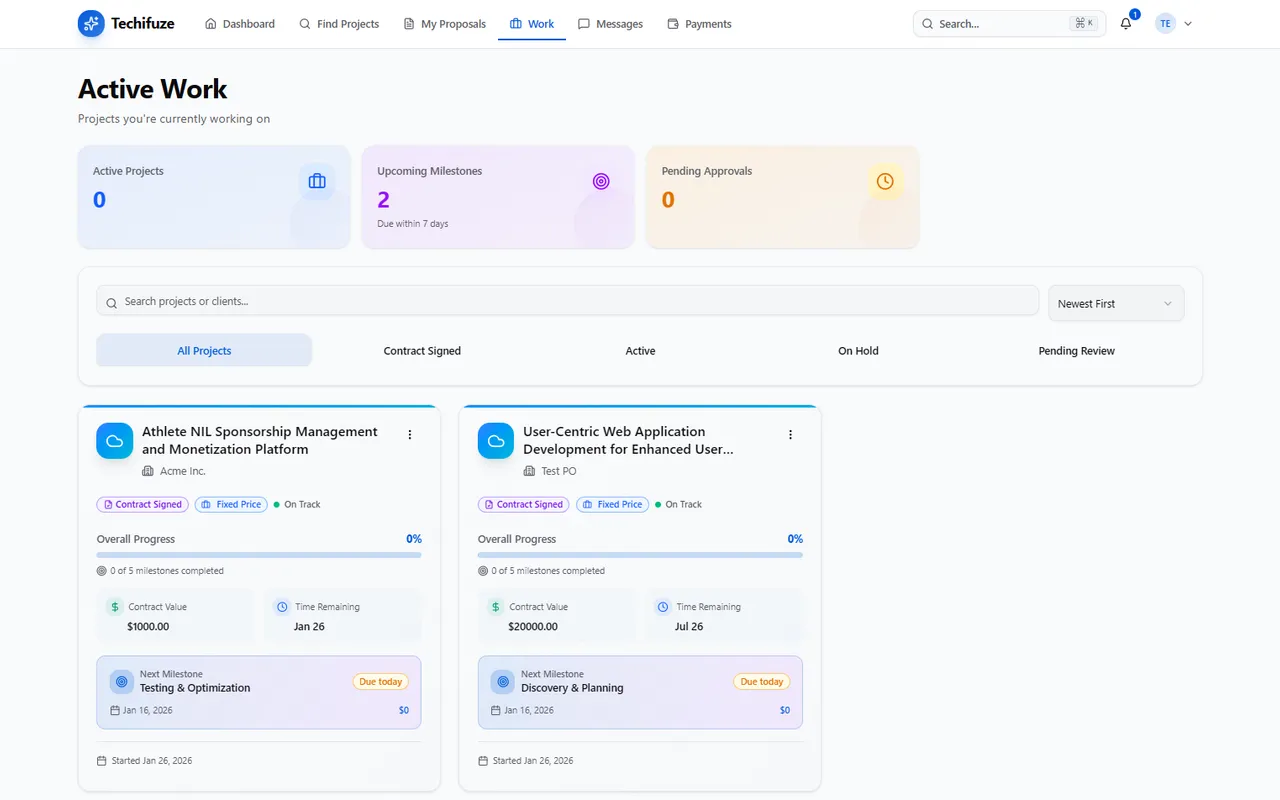This screenshot has height=800, width=1280.
Task: Click the Athlete NIL card overall progress bar
Action: point(259,555)
